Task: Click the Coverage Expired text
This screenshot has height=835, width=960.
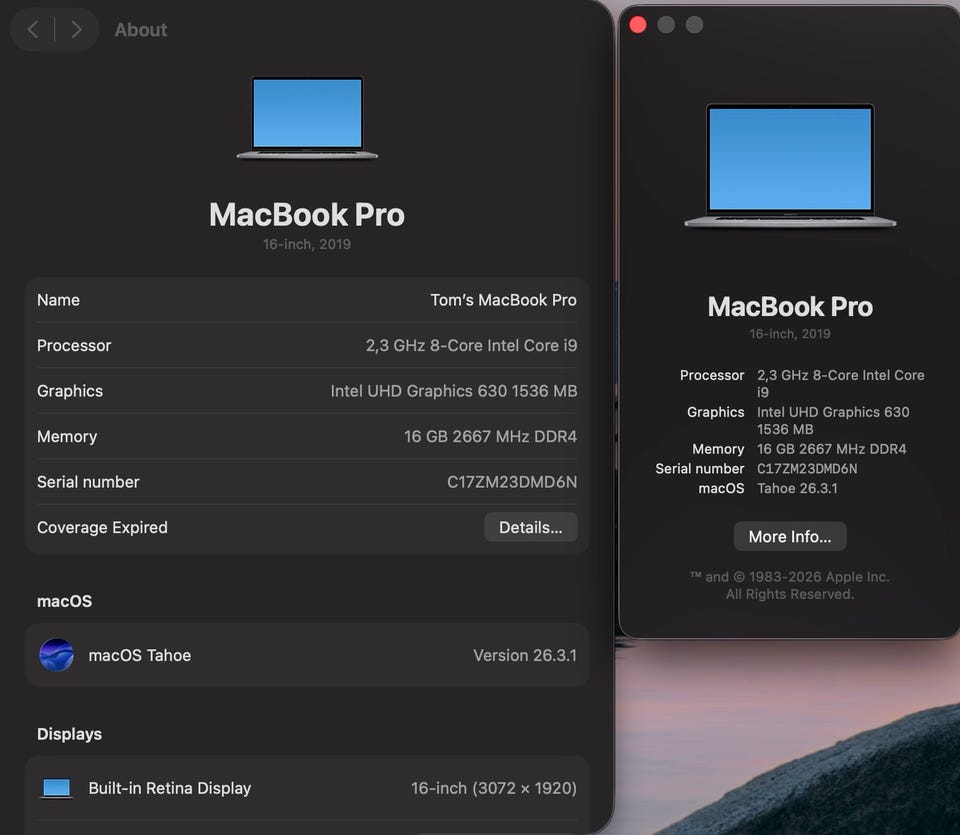Action: (102, 527)
